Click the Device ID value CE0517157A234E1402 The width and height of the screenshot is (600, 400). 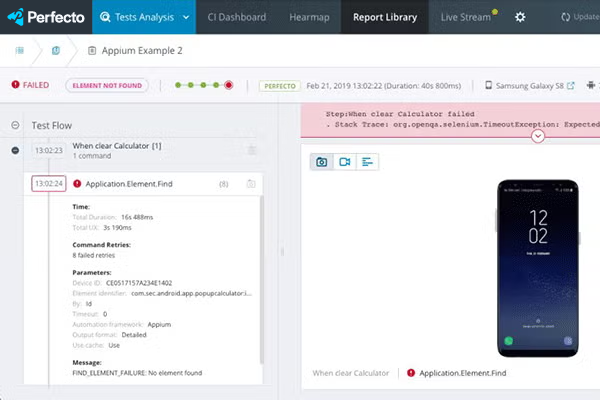click(x=139, y=283)
